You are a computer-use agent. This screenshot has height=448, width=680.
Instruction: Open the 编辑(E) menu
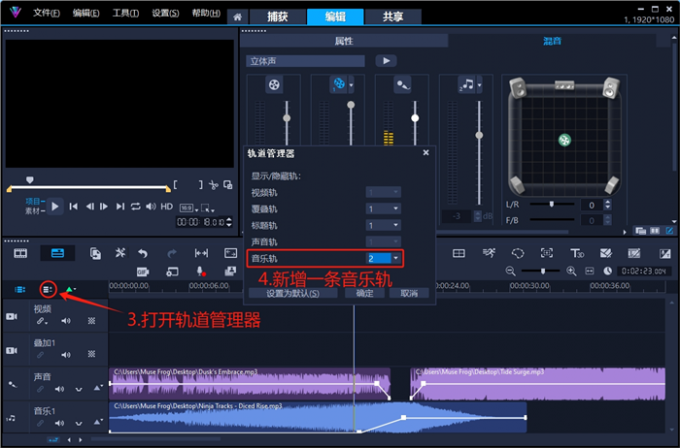86,13
